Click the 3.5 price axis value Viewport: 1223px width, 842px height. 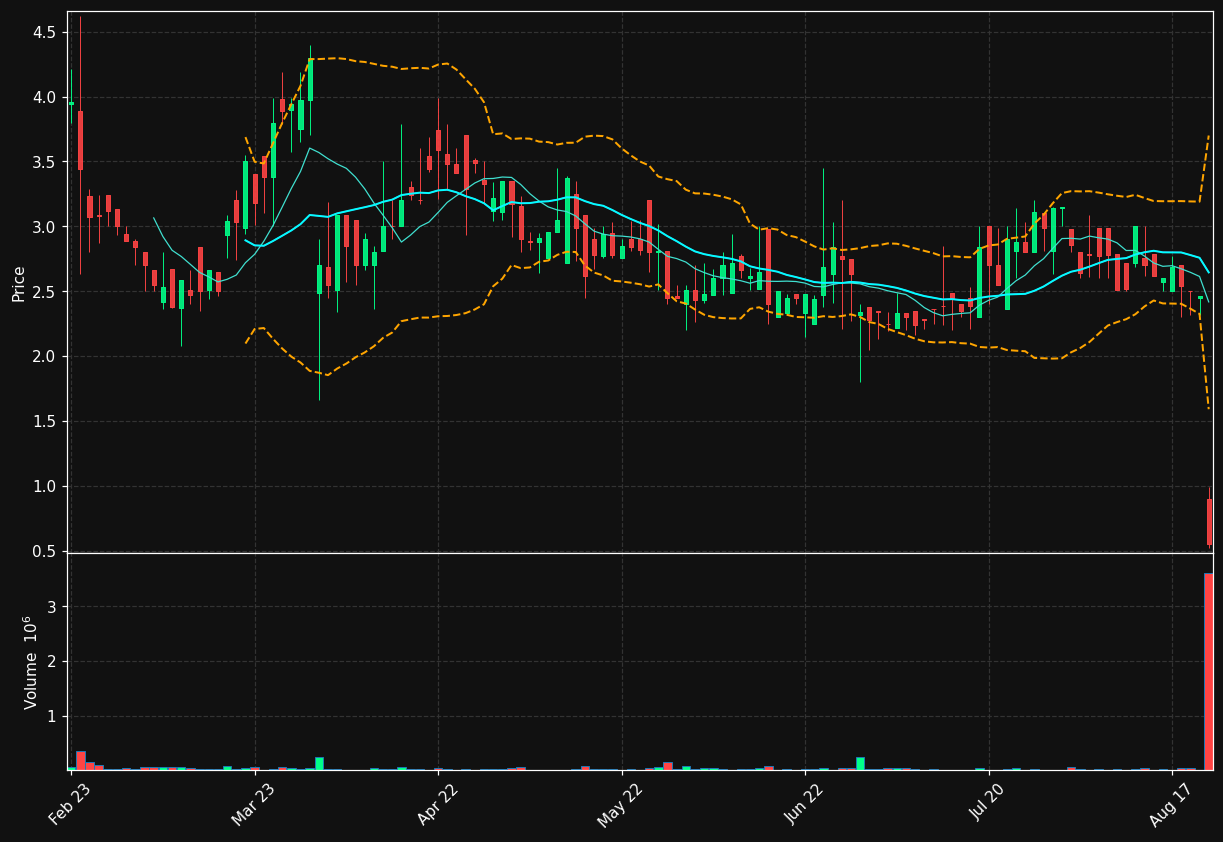click(44, 163)
